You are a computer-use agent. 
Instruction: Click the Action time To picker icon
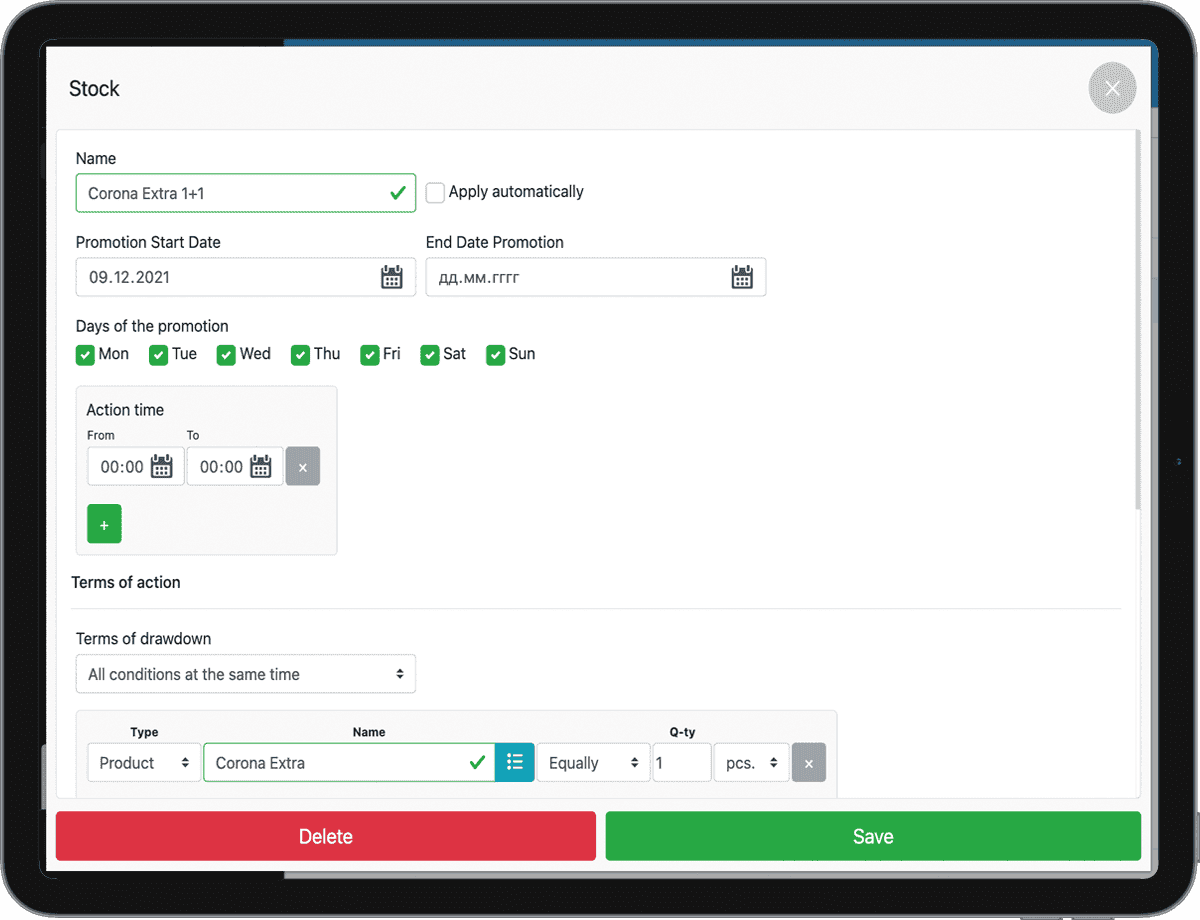[261, 467]
